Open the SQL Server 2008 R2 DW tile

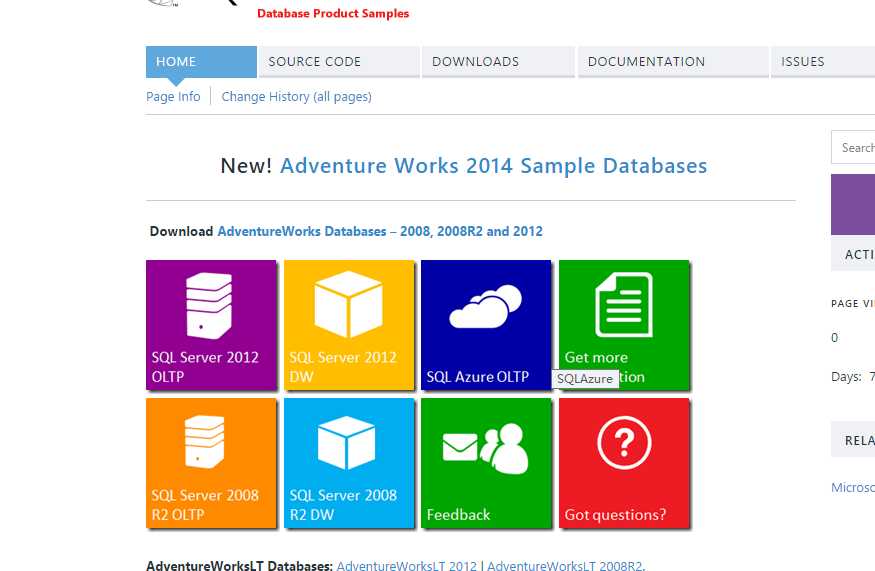(x=349, y=463)
